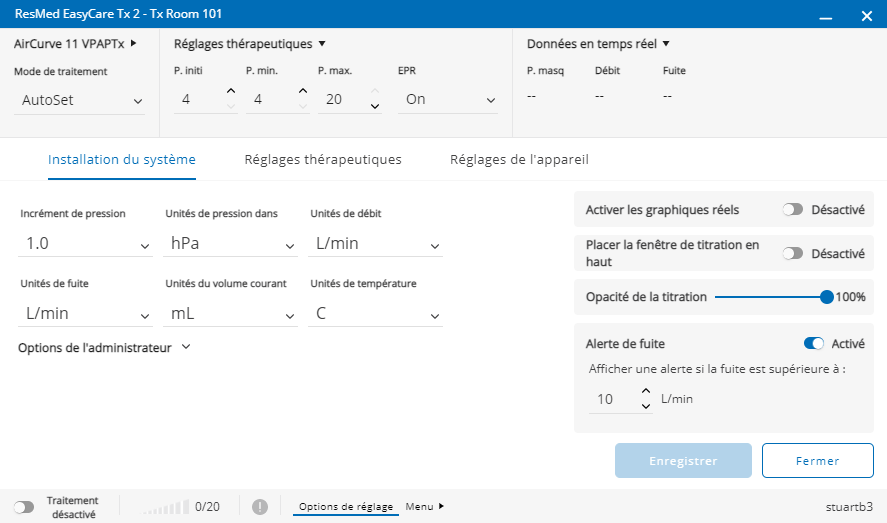The width and height of the screenshot is (887, 523).
Task: Disable the Alerte de fuite switch
Action: 813,343
